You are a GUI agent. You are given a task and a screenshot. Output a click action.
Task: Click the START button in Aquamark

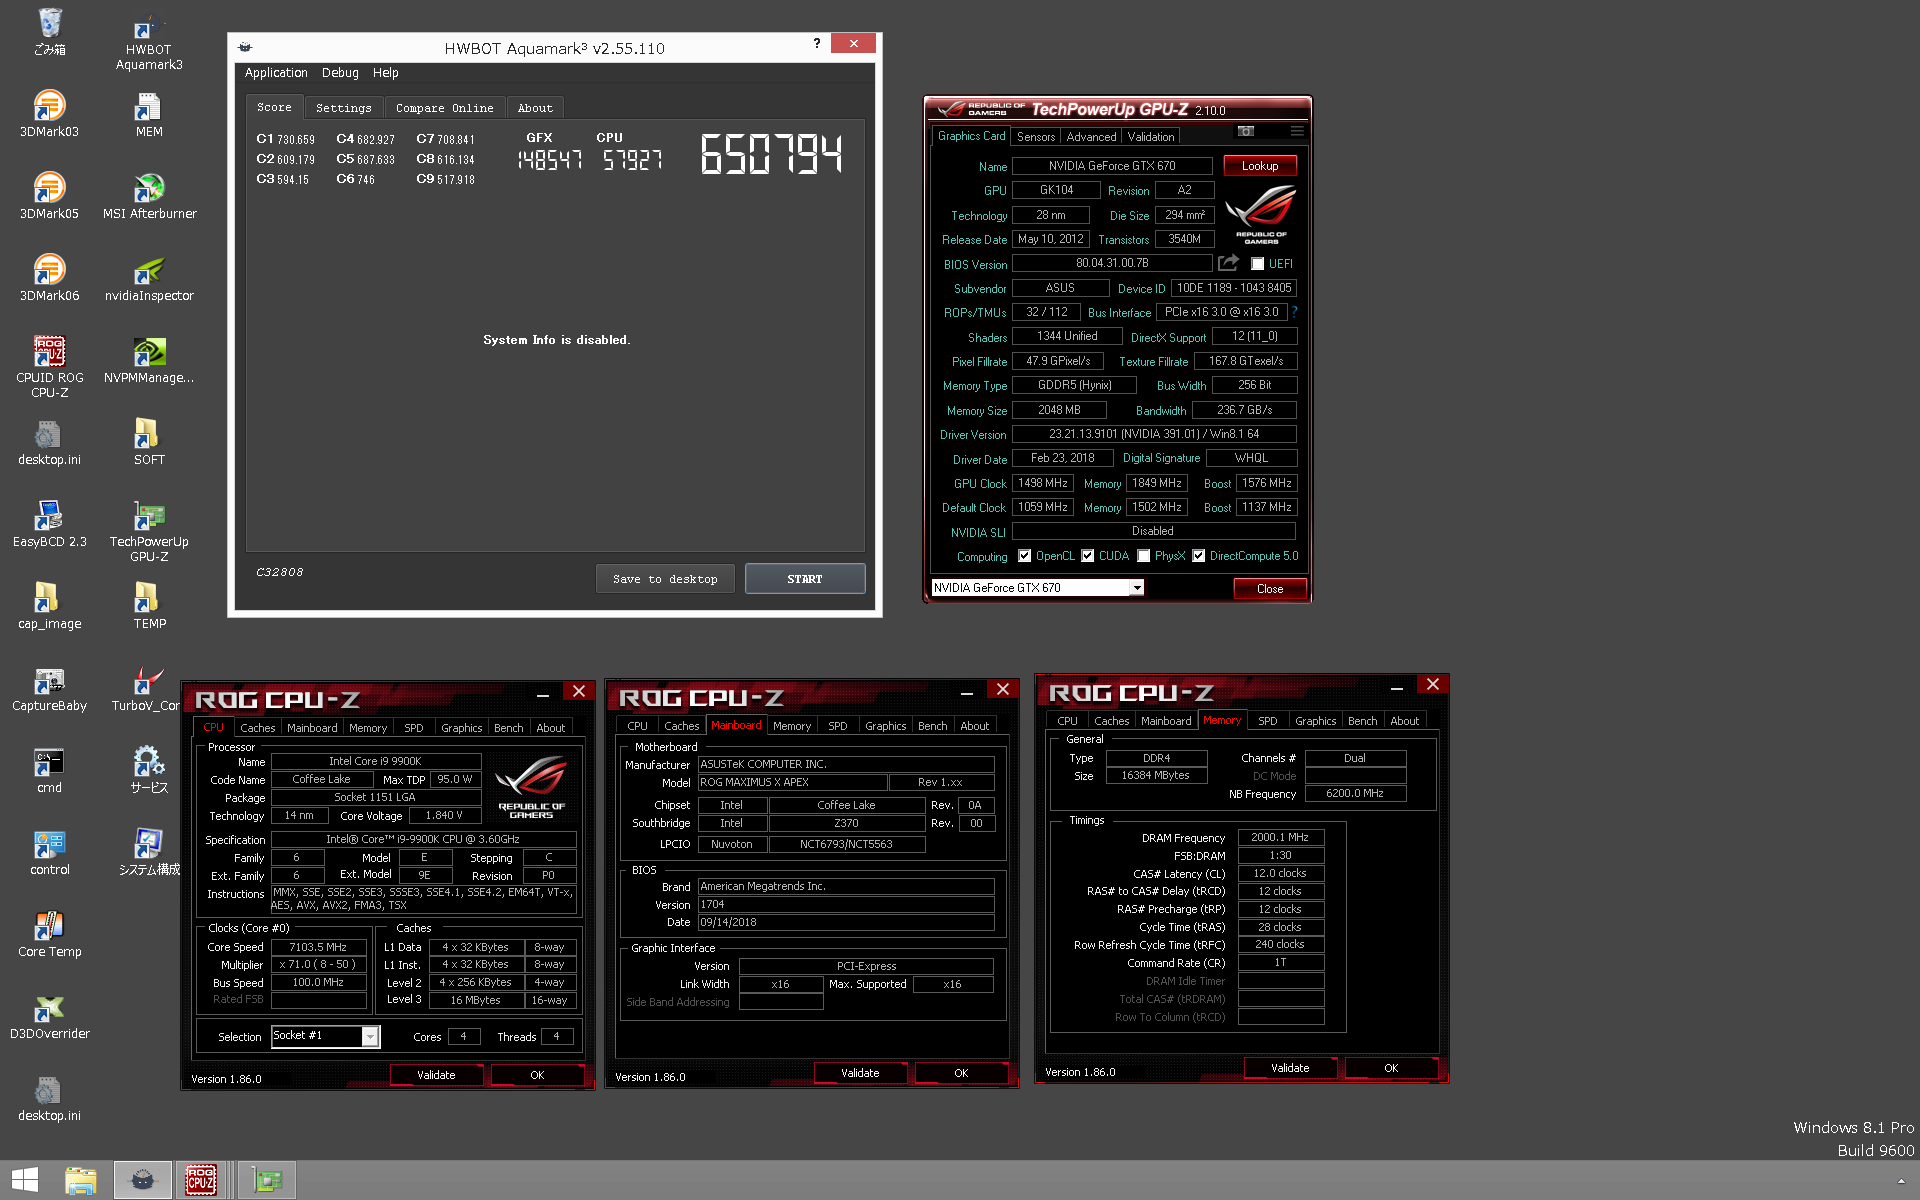point(805,579)
